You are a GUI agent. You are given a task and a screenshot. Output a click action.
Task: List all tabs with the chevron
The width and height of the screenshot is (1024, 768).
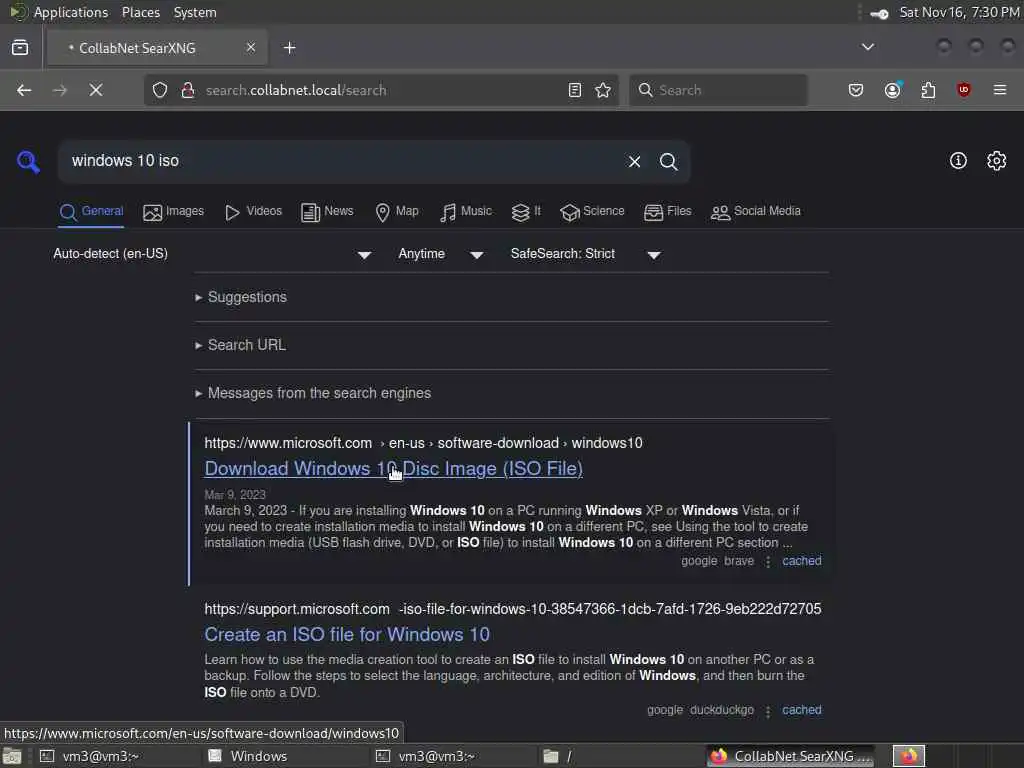[868, 47]
